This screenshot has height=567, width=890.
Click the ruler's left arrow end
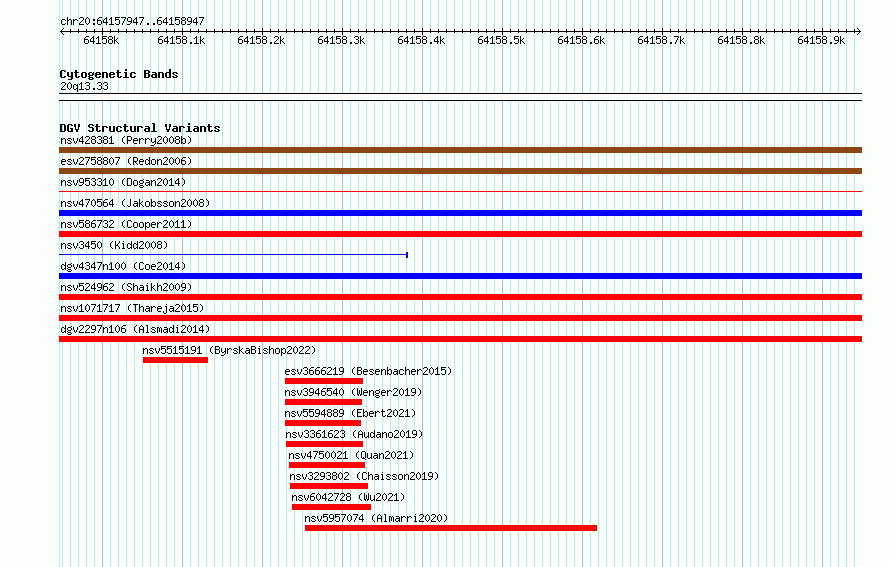click(62, 31)
